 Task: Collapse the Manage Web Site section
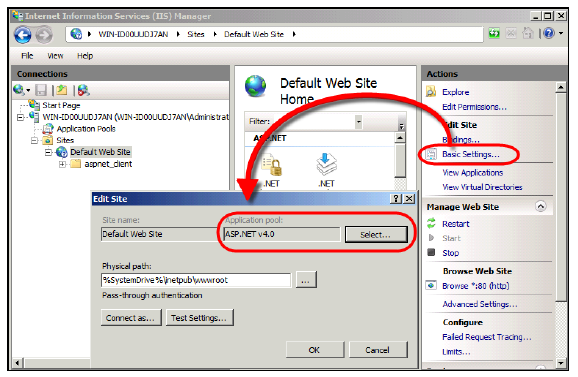(541, 206)
